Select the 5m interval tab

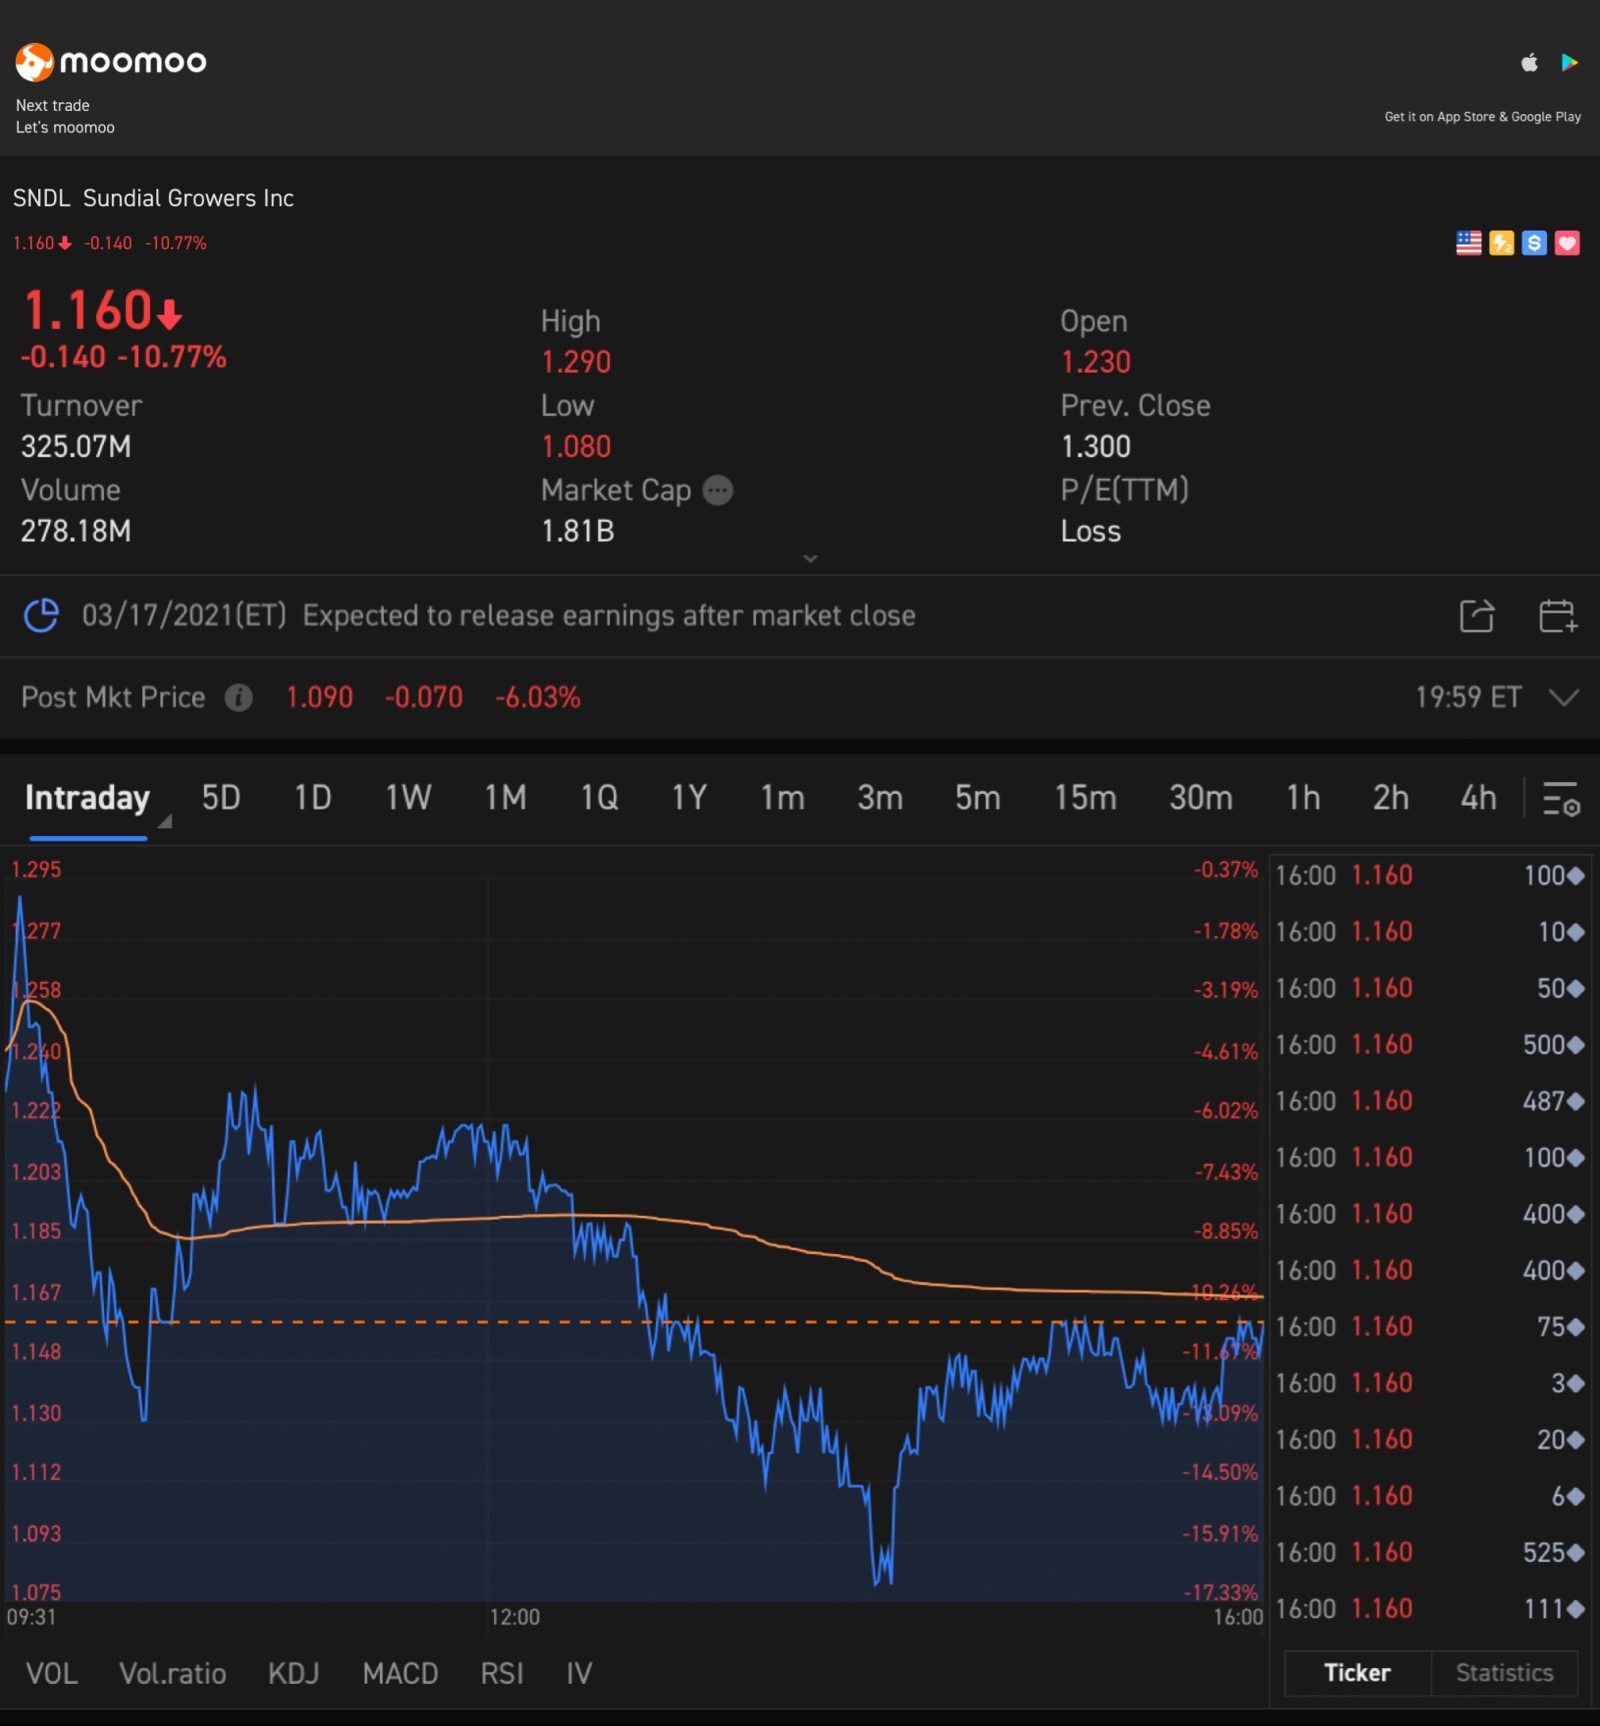[977, 798]
